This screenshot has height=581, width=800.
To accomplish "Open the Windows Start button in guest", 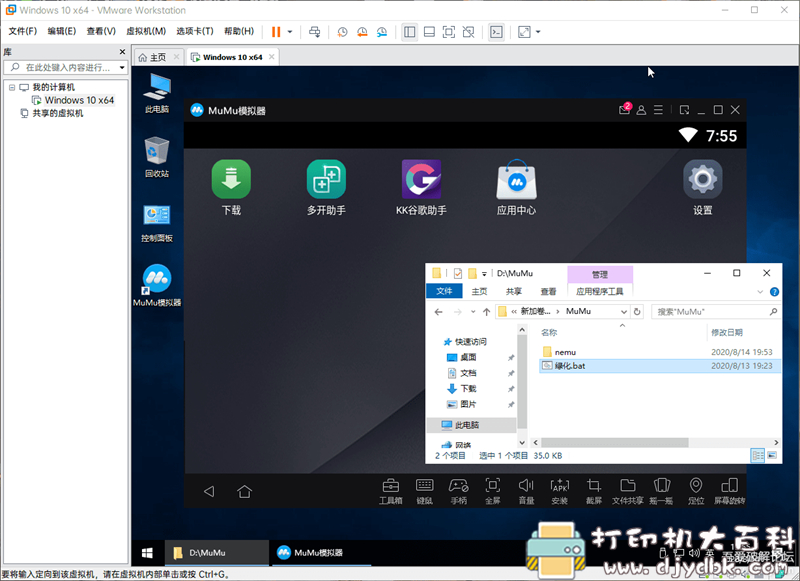I will pyautogui.click(x=147, y=552).
